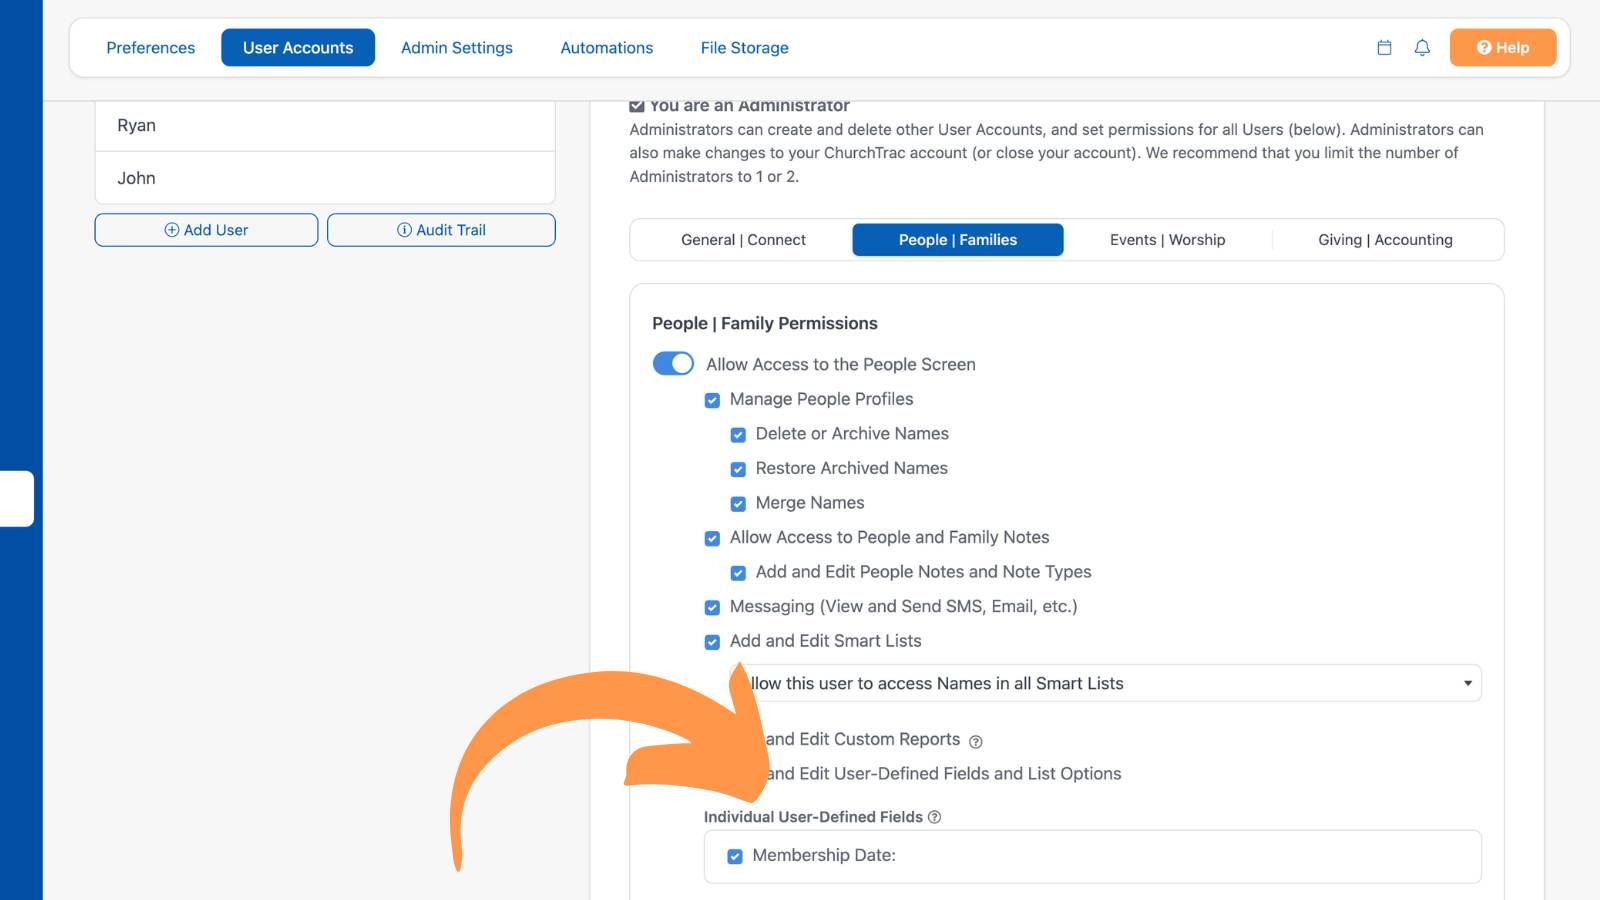Uncheck Messaging (View and Send SMS, Email)
Viewport: 1600px width, 900px height.
tap(712, 607)
